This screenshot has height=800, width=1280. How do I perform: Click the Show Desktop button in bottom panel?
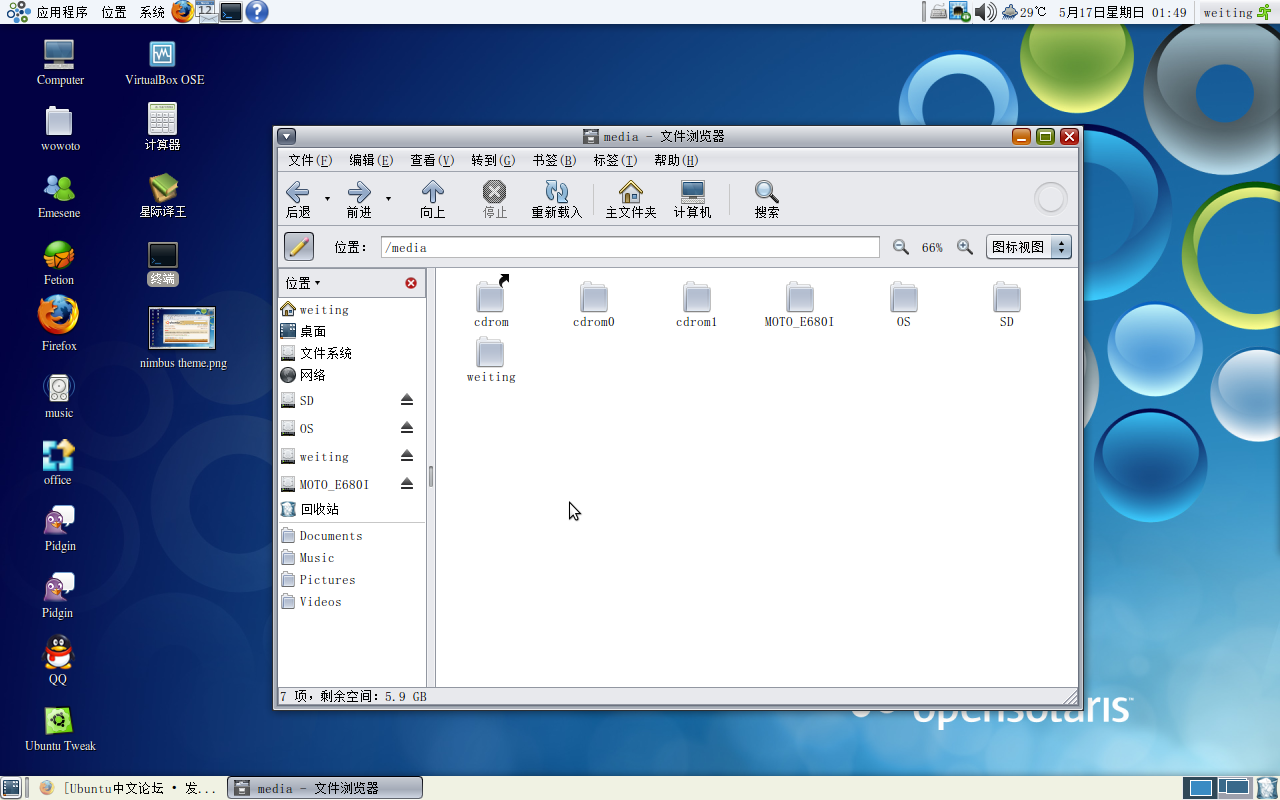tap(11, 788)
